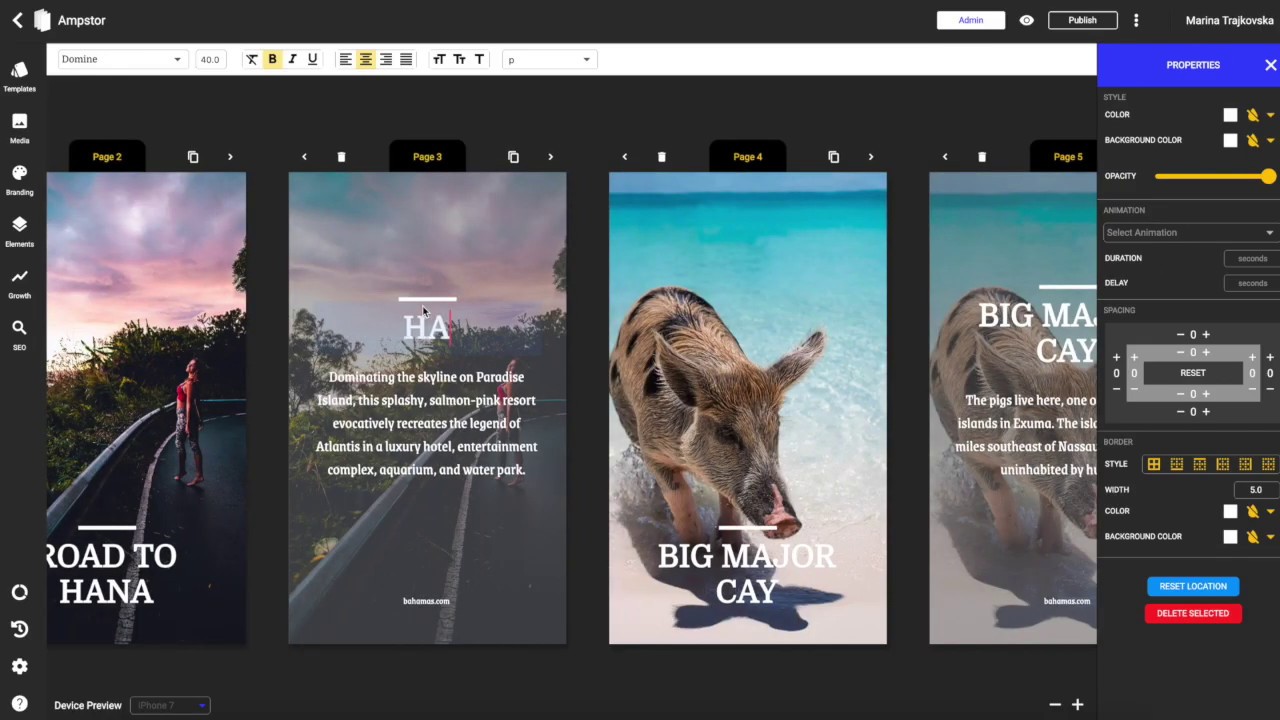Justify text alignment
Viewport: 1280px width, 720px height.
point(406,59)
